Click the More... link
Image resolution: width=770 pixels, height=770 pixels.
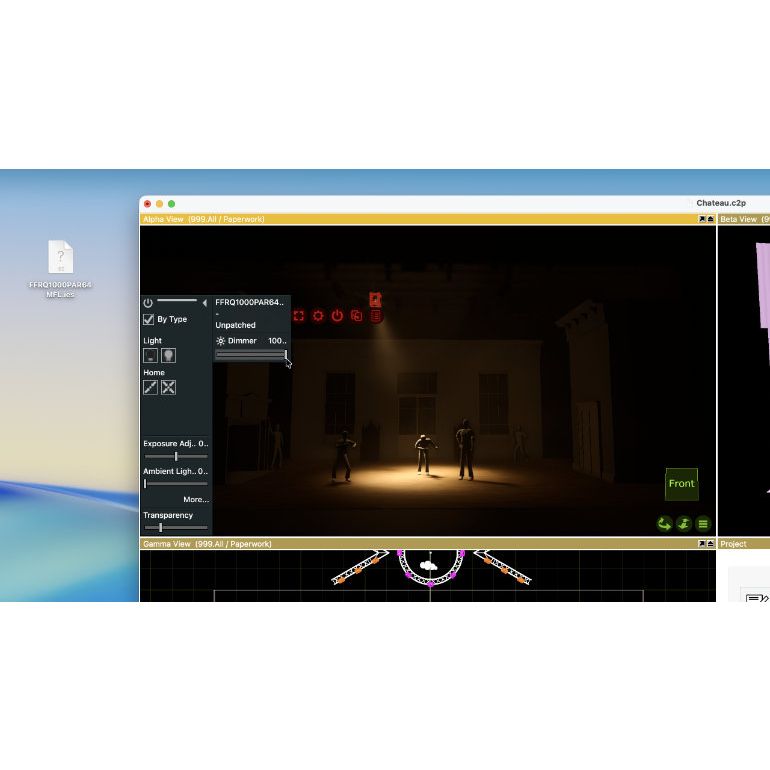[x=195, y=499]
